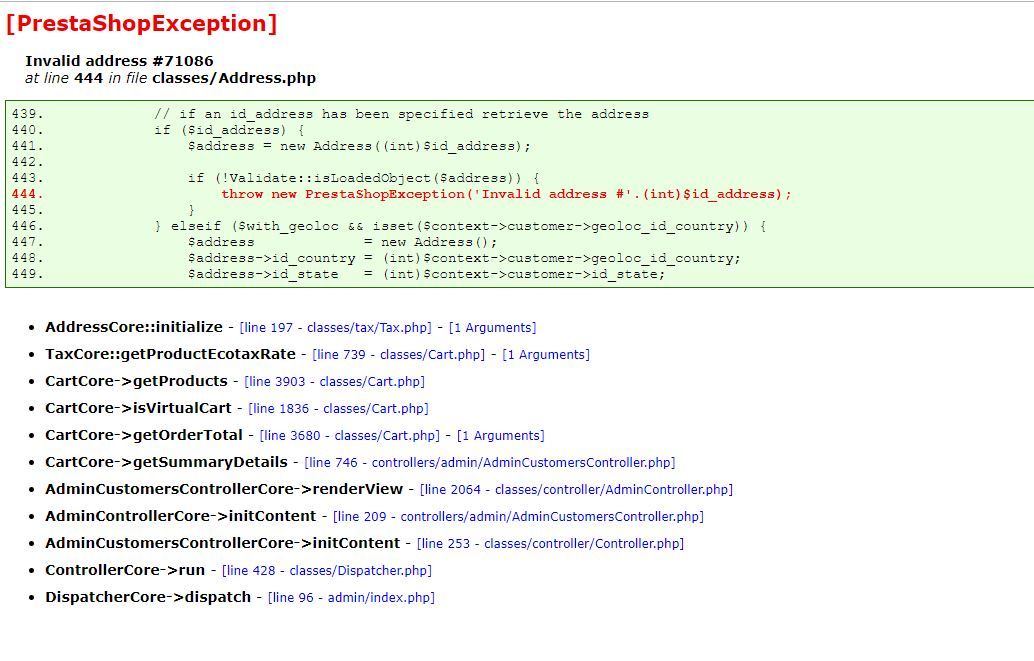Click ControllerCore->run trace entry
The height and width of the screenshot is (661, 1034).
[x=125, y=571]
